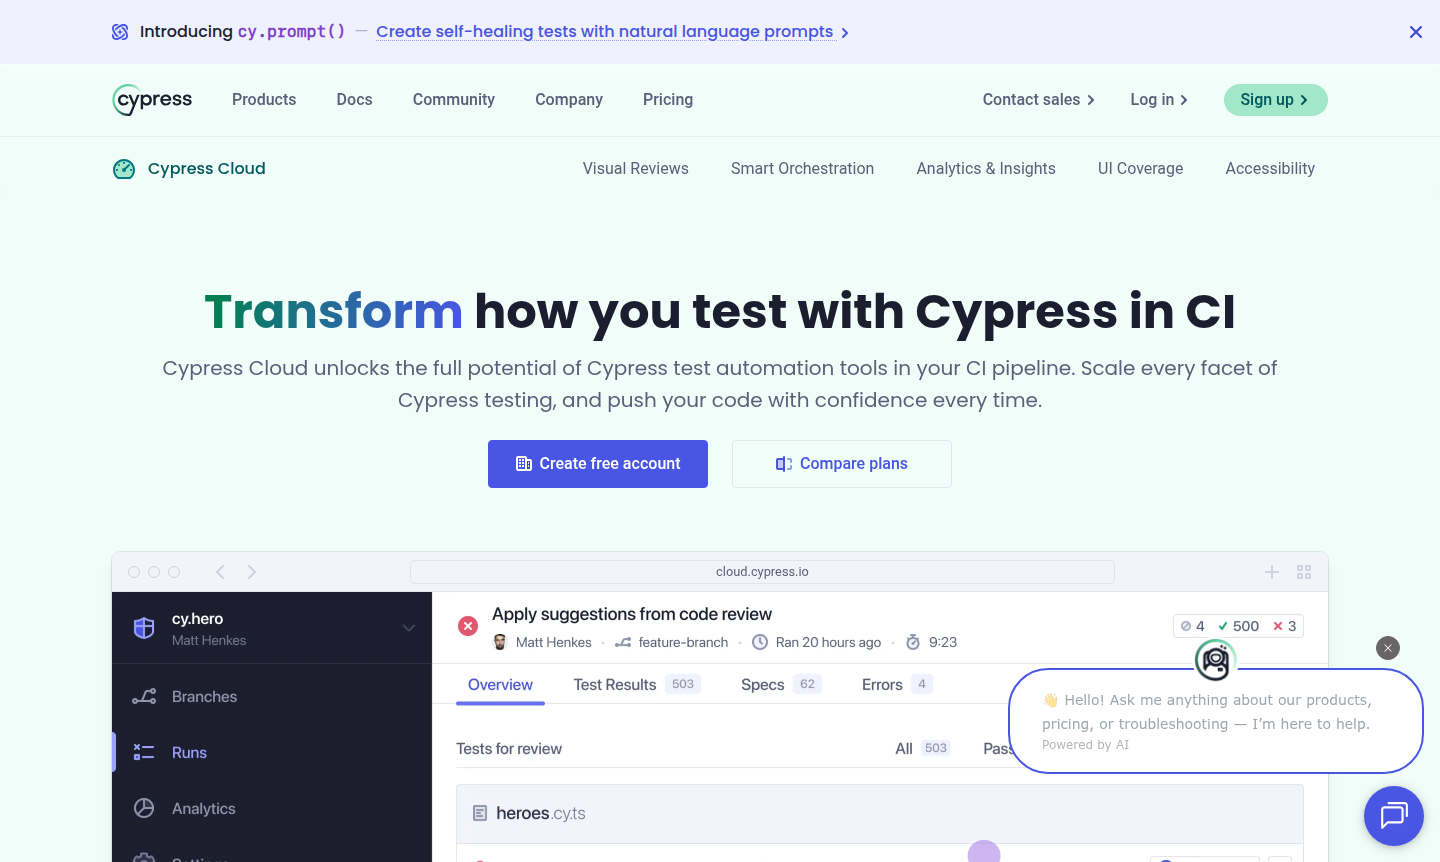
Task: Click the stopwatch duration icon on the run
Action: (x=912, y=642)
